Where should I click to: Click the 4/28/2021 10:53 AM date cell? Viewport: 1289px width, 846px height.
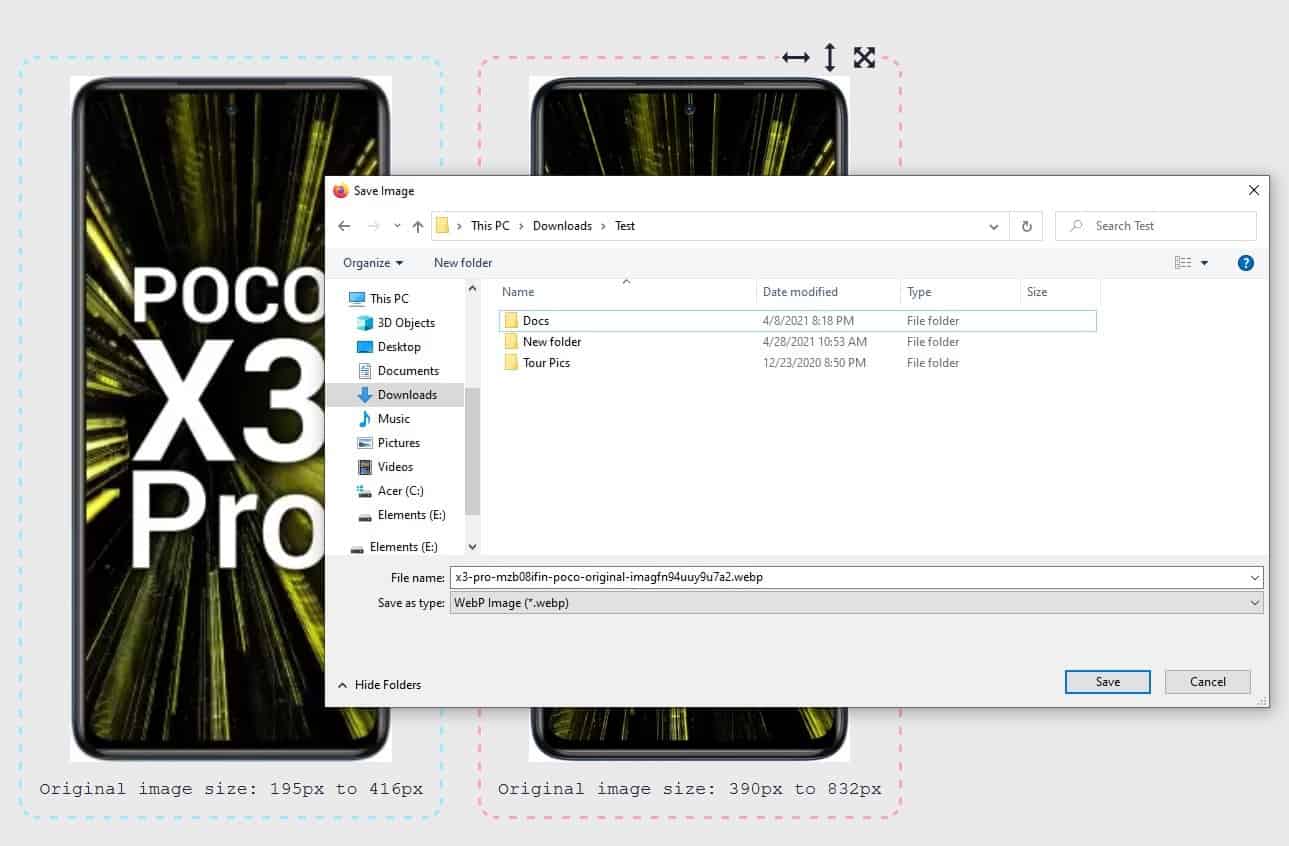coord(814,342)
